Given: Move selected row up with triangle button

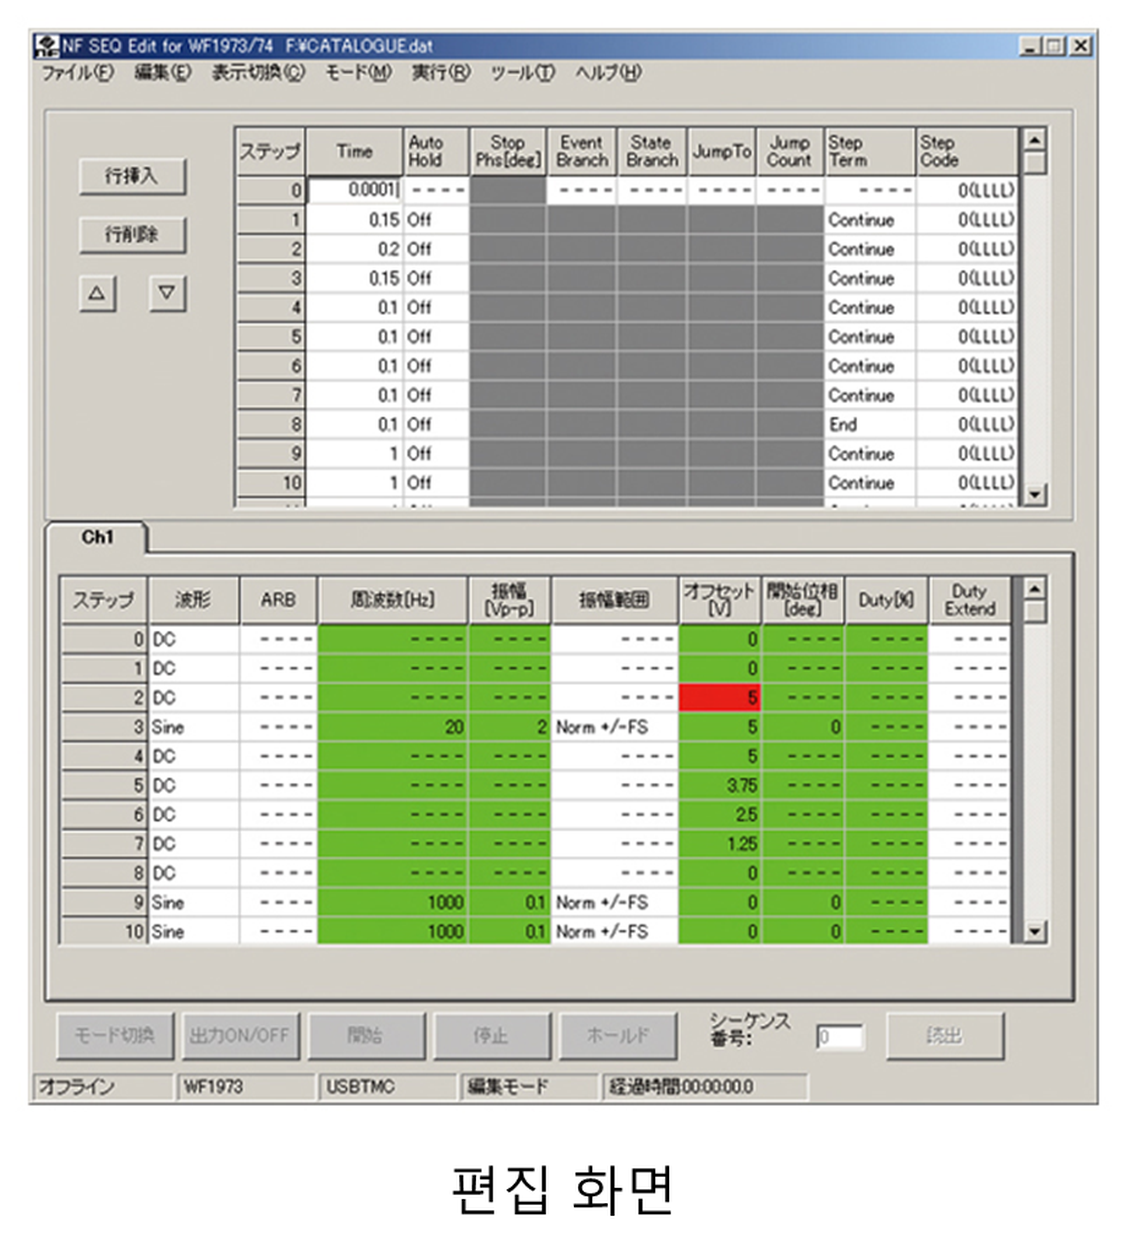Looking at the screenshot, I should pyautogui.click(x=97, y=293).
